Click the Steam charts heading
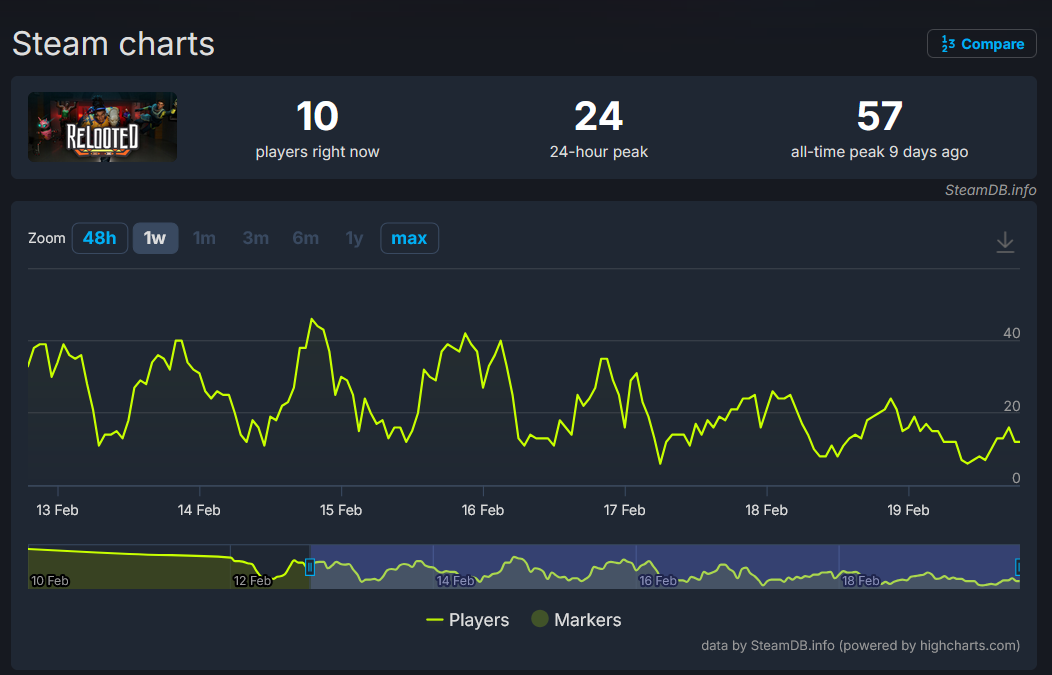Image resolution: width=1052 pixels, height=675 pixels. (x=113, y=44)
